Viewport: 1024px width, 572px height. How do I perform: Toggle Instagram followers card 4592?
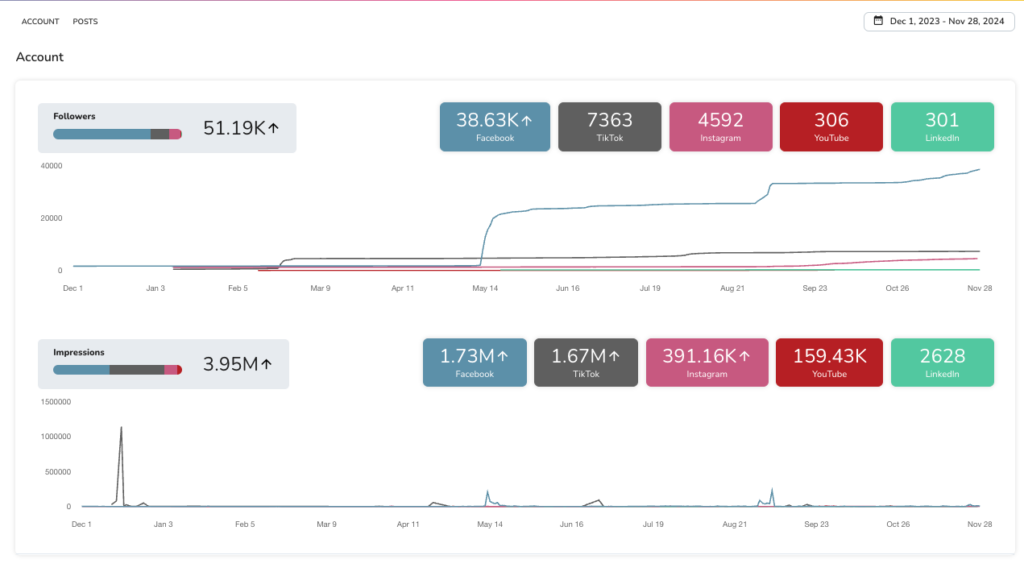720,127
